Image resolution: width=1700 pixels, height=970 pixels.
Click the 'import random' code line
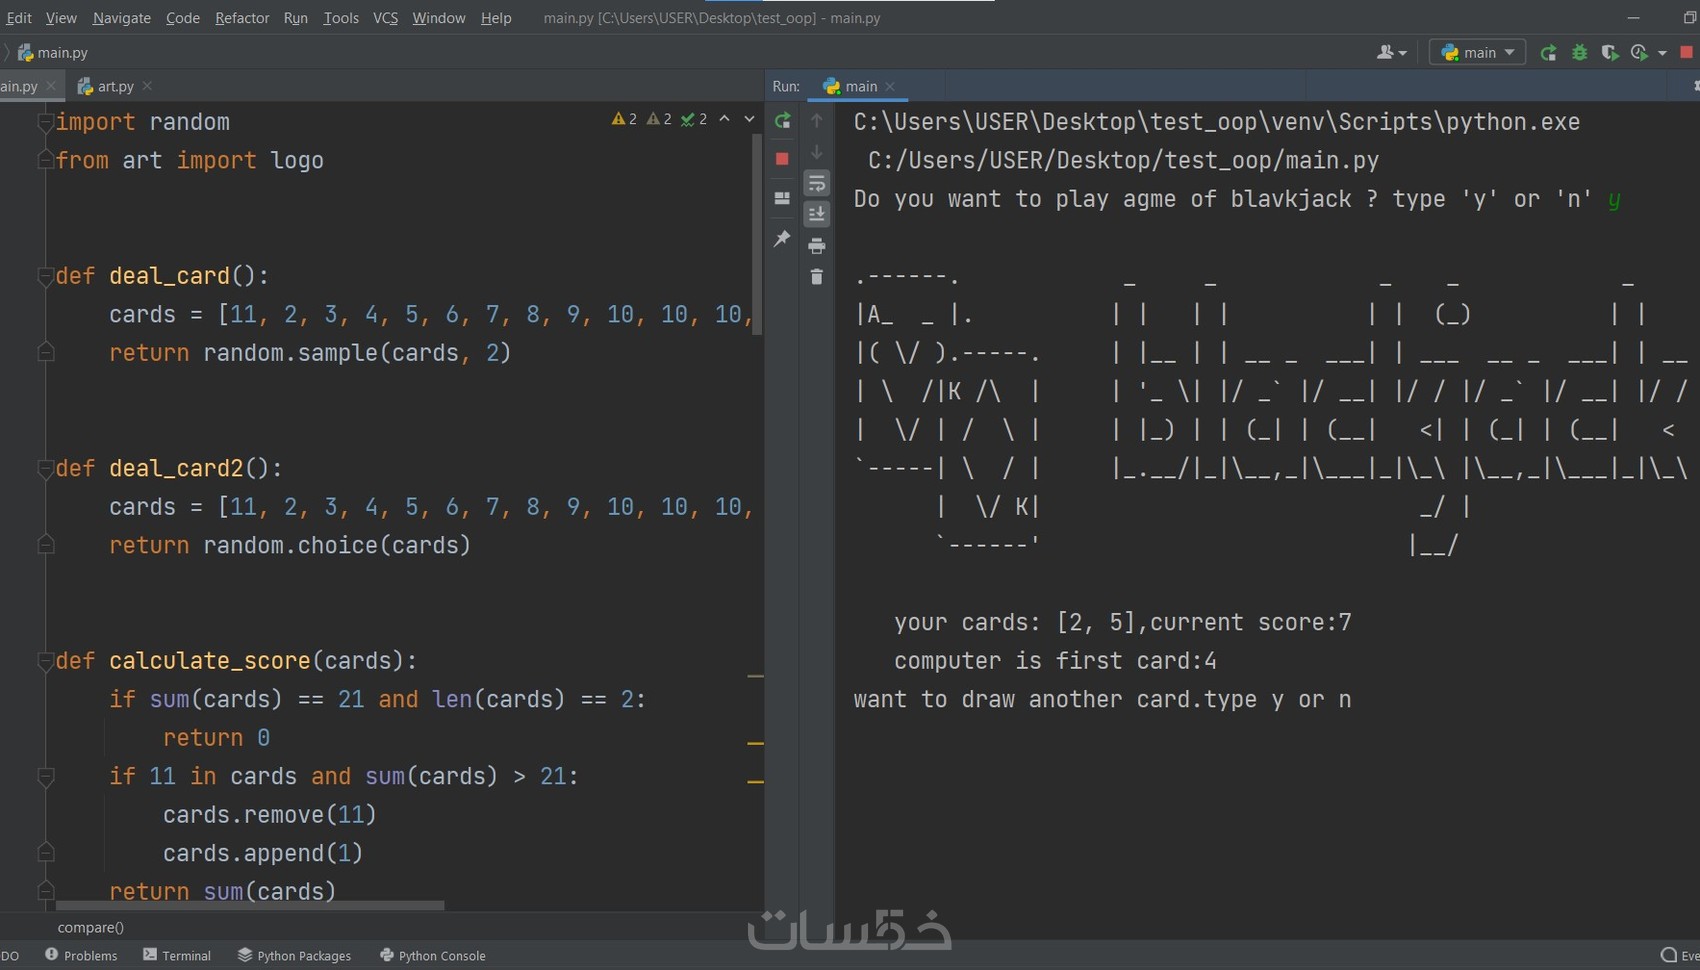tap(143, 122)
